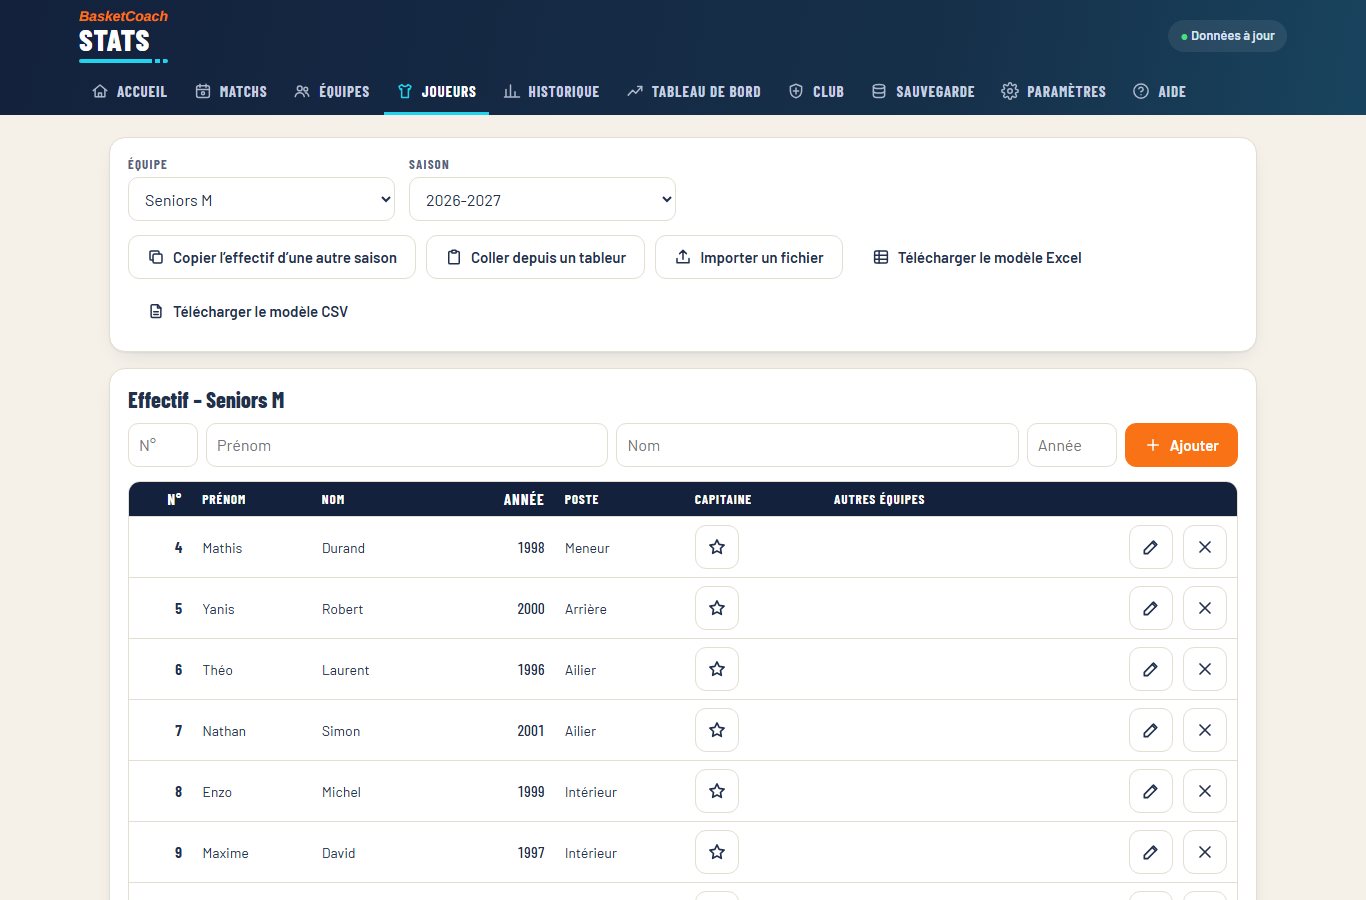Click the pencil icon for Théo Laurent
This screenshot has height=900, width=1366.
click(x=1150, y=669)
